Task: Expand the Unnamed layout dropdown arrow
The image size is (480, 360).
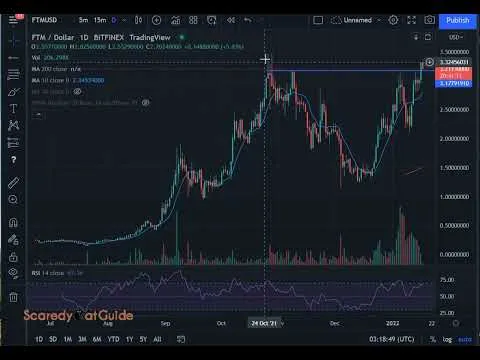Action: [x=379, y=20]
